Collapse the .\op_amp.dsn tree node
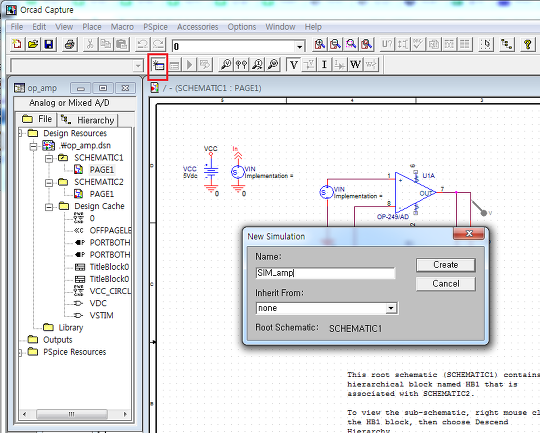Screen dimensions: 540x433 (x=33, y=146)
